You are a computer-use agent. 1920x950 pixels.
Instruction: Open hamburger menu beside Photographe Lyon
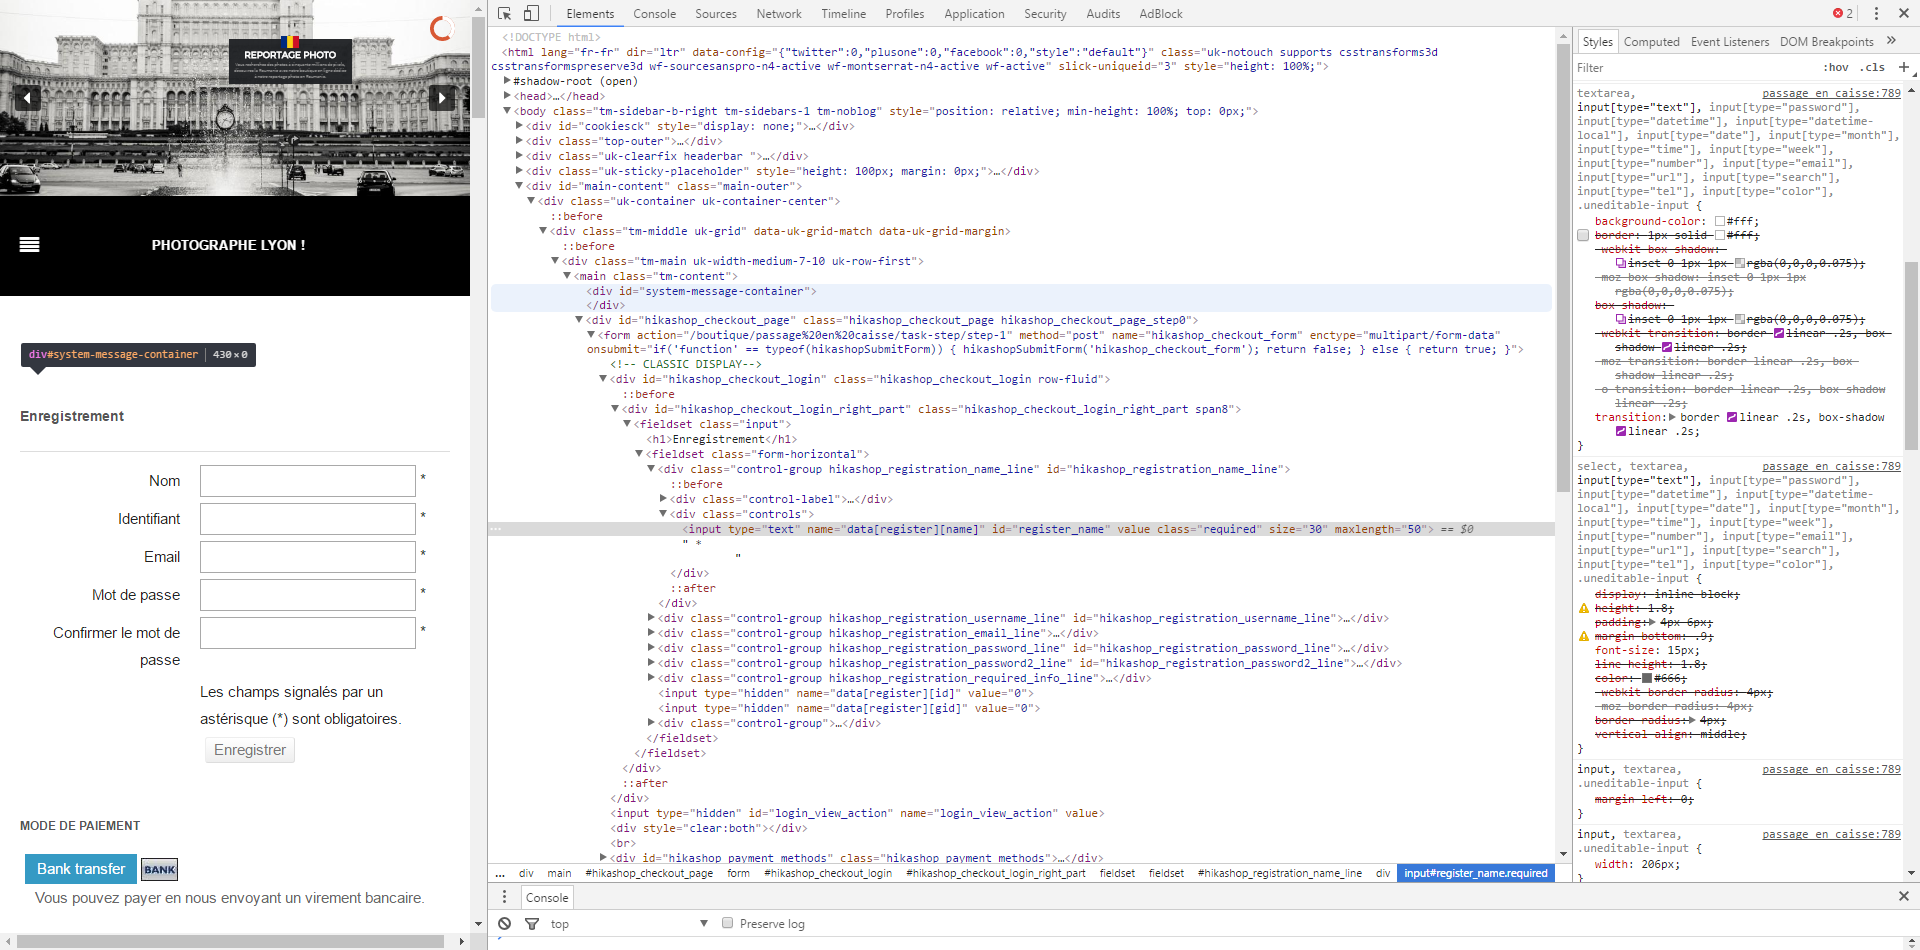point(30,245)
